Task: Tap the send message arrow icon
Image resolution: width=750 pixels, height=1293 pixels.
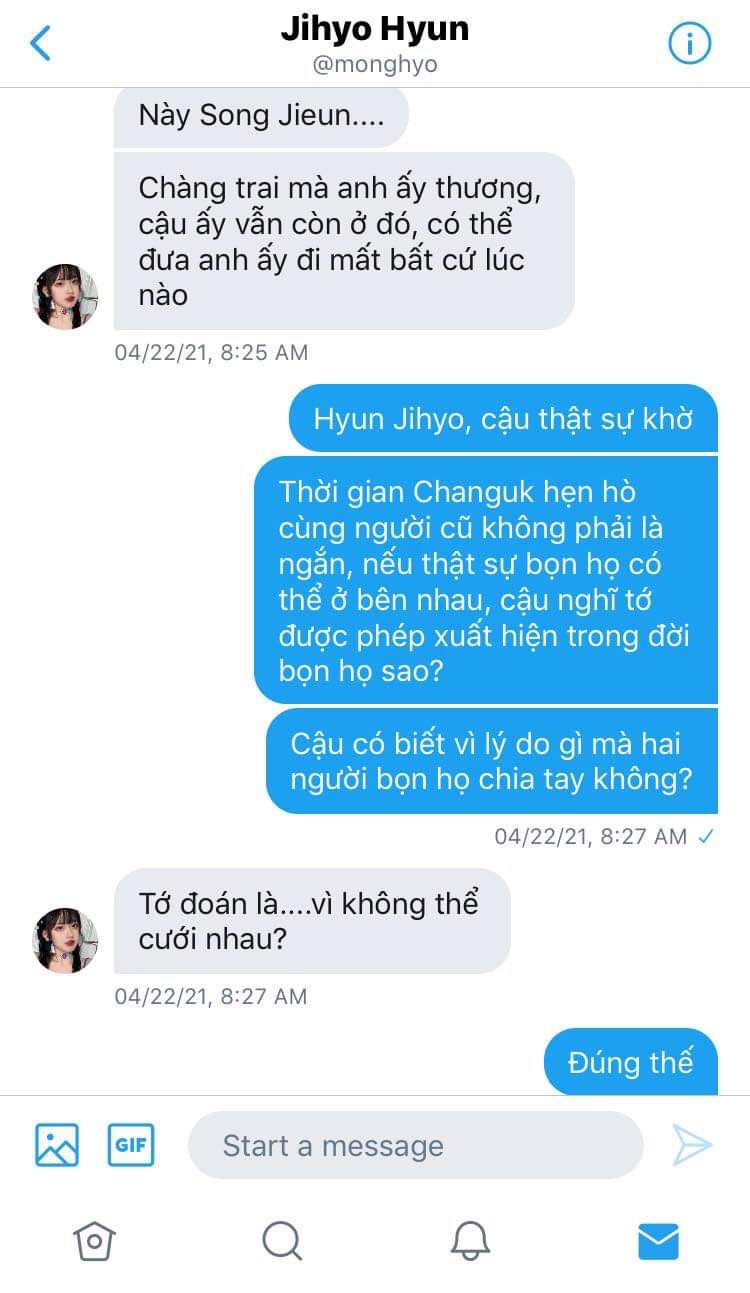Action: [x=692, y=1145]
